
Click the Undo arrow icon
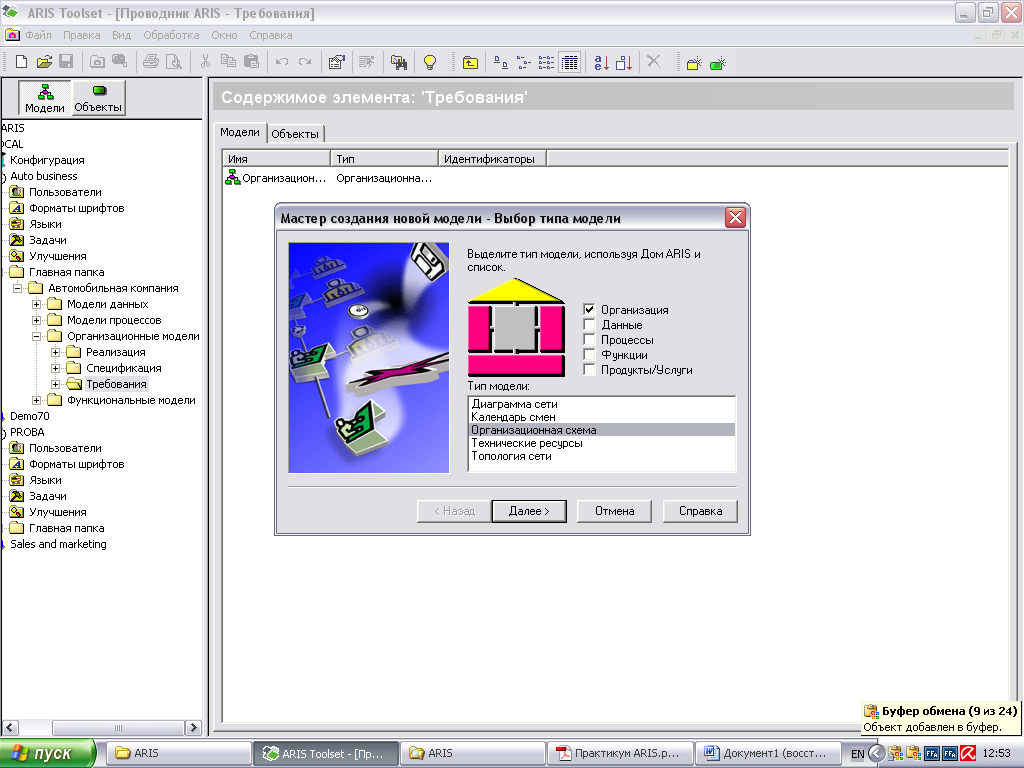(x=282, y=62)
